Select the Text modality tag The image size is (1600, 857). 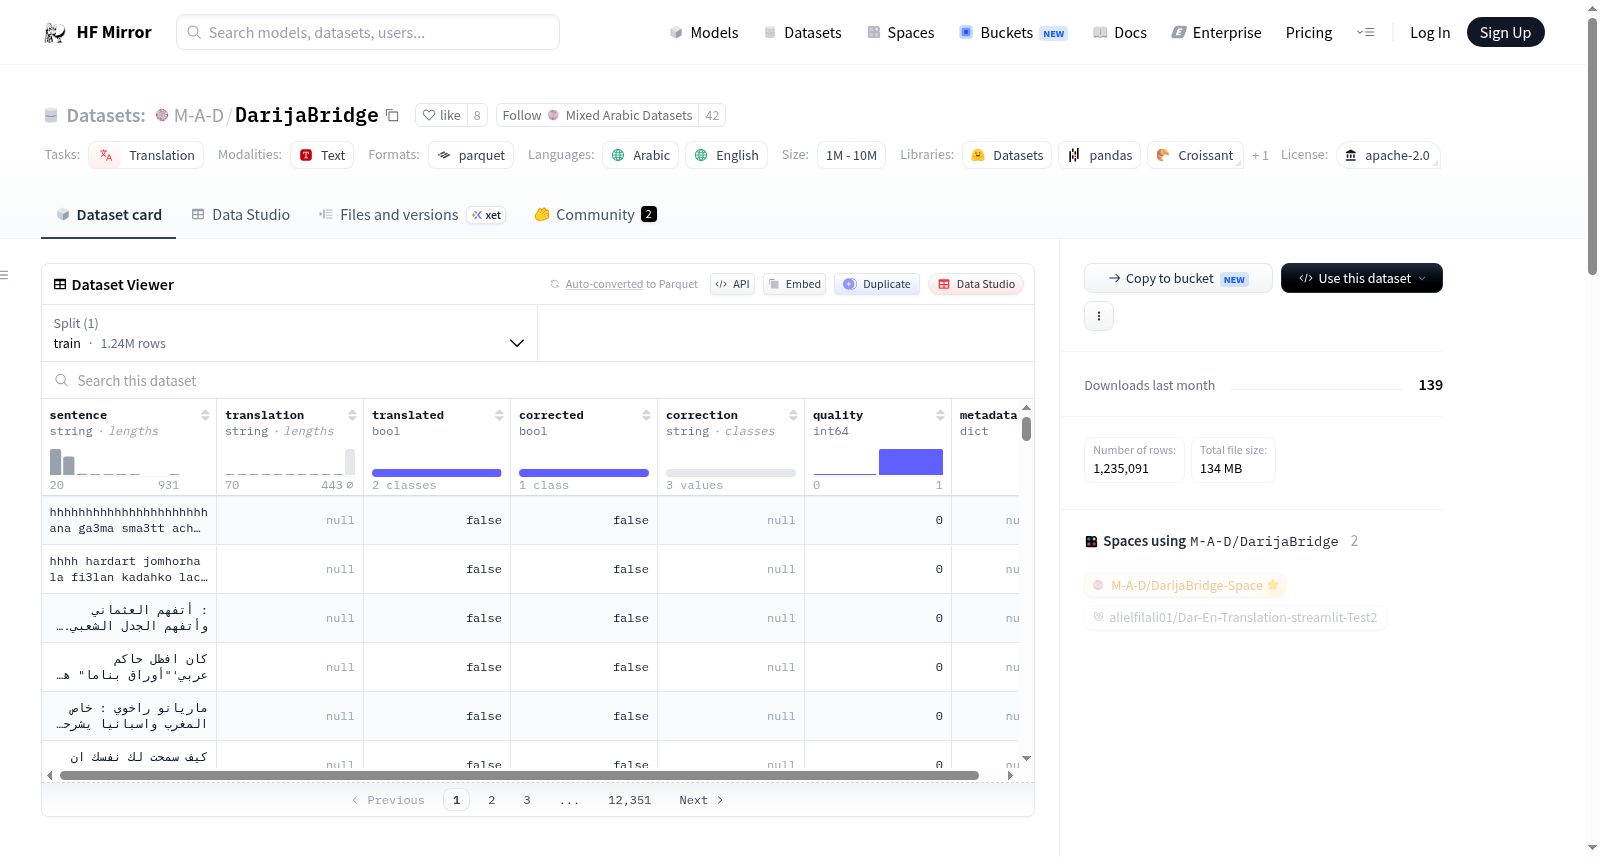(322, 155)
